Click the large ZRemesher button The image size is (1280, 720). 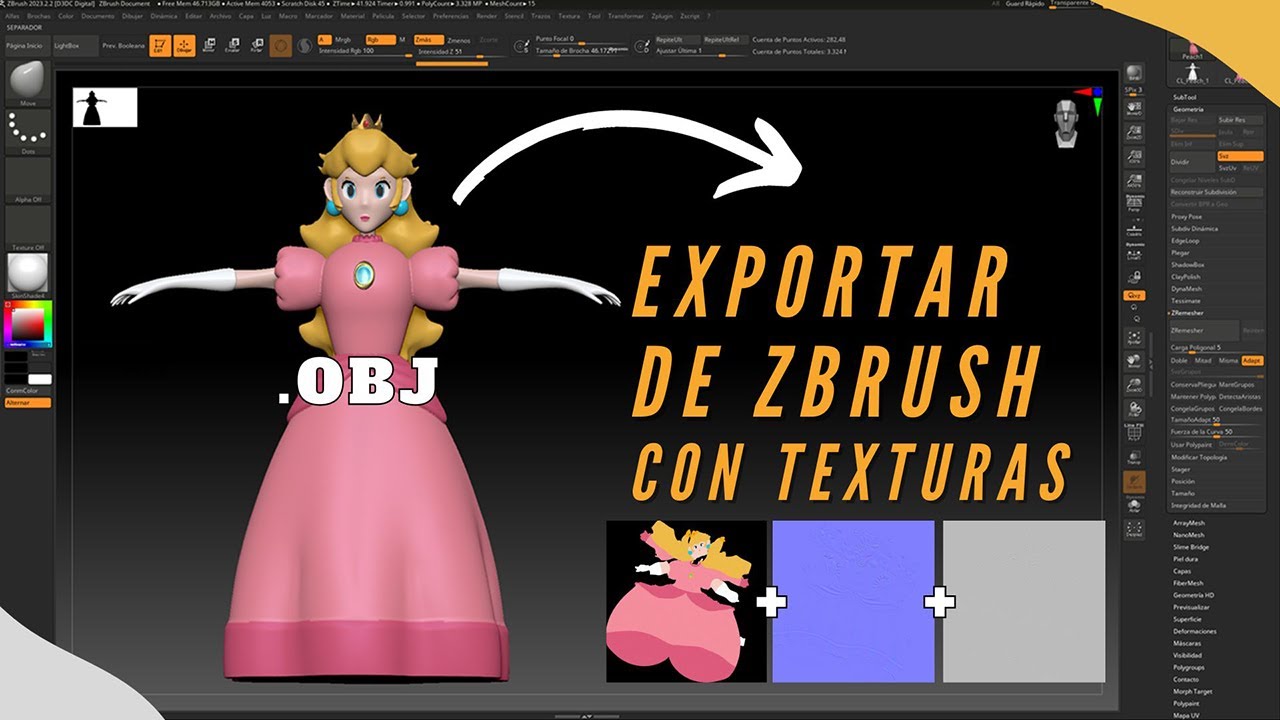coord(1204,330)
